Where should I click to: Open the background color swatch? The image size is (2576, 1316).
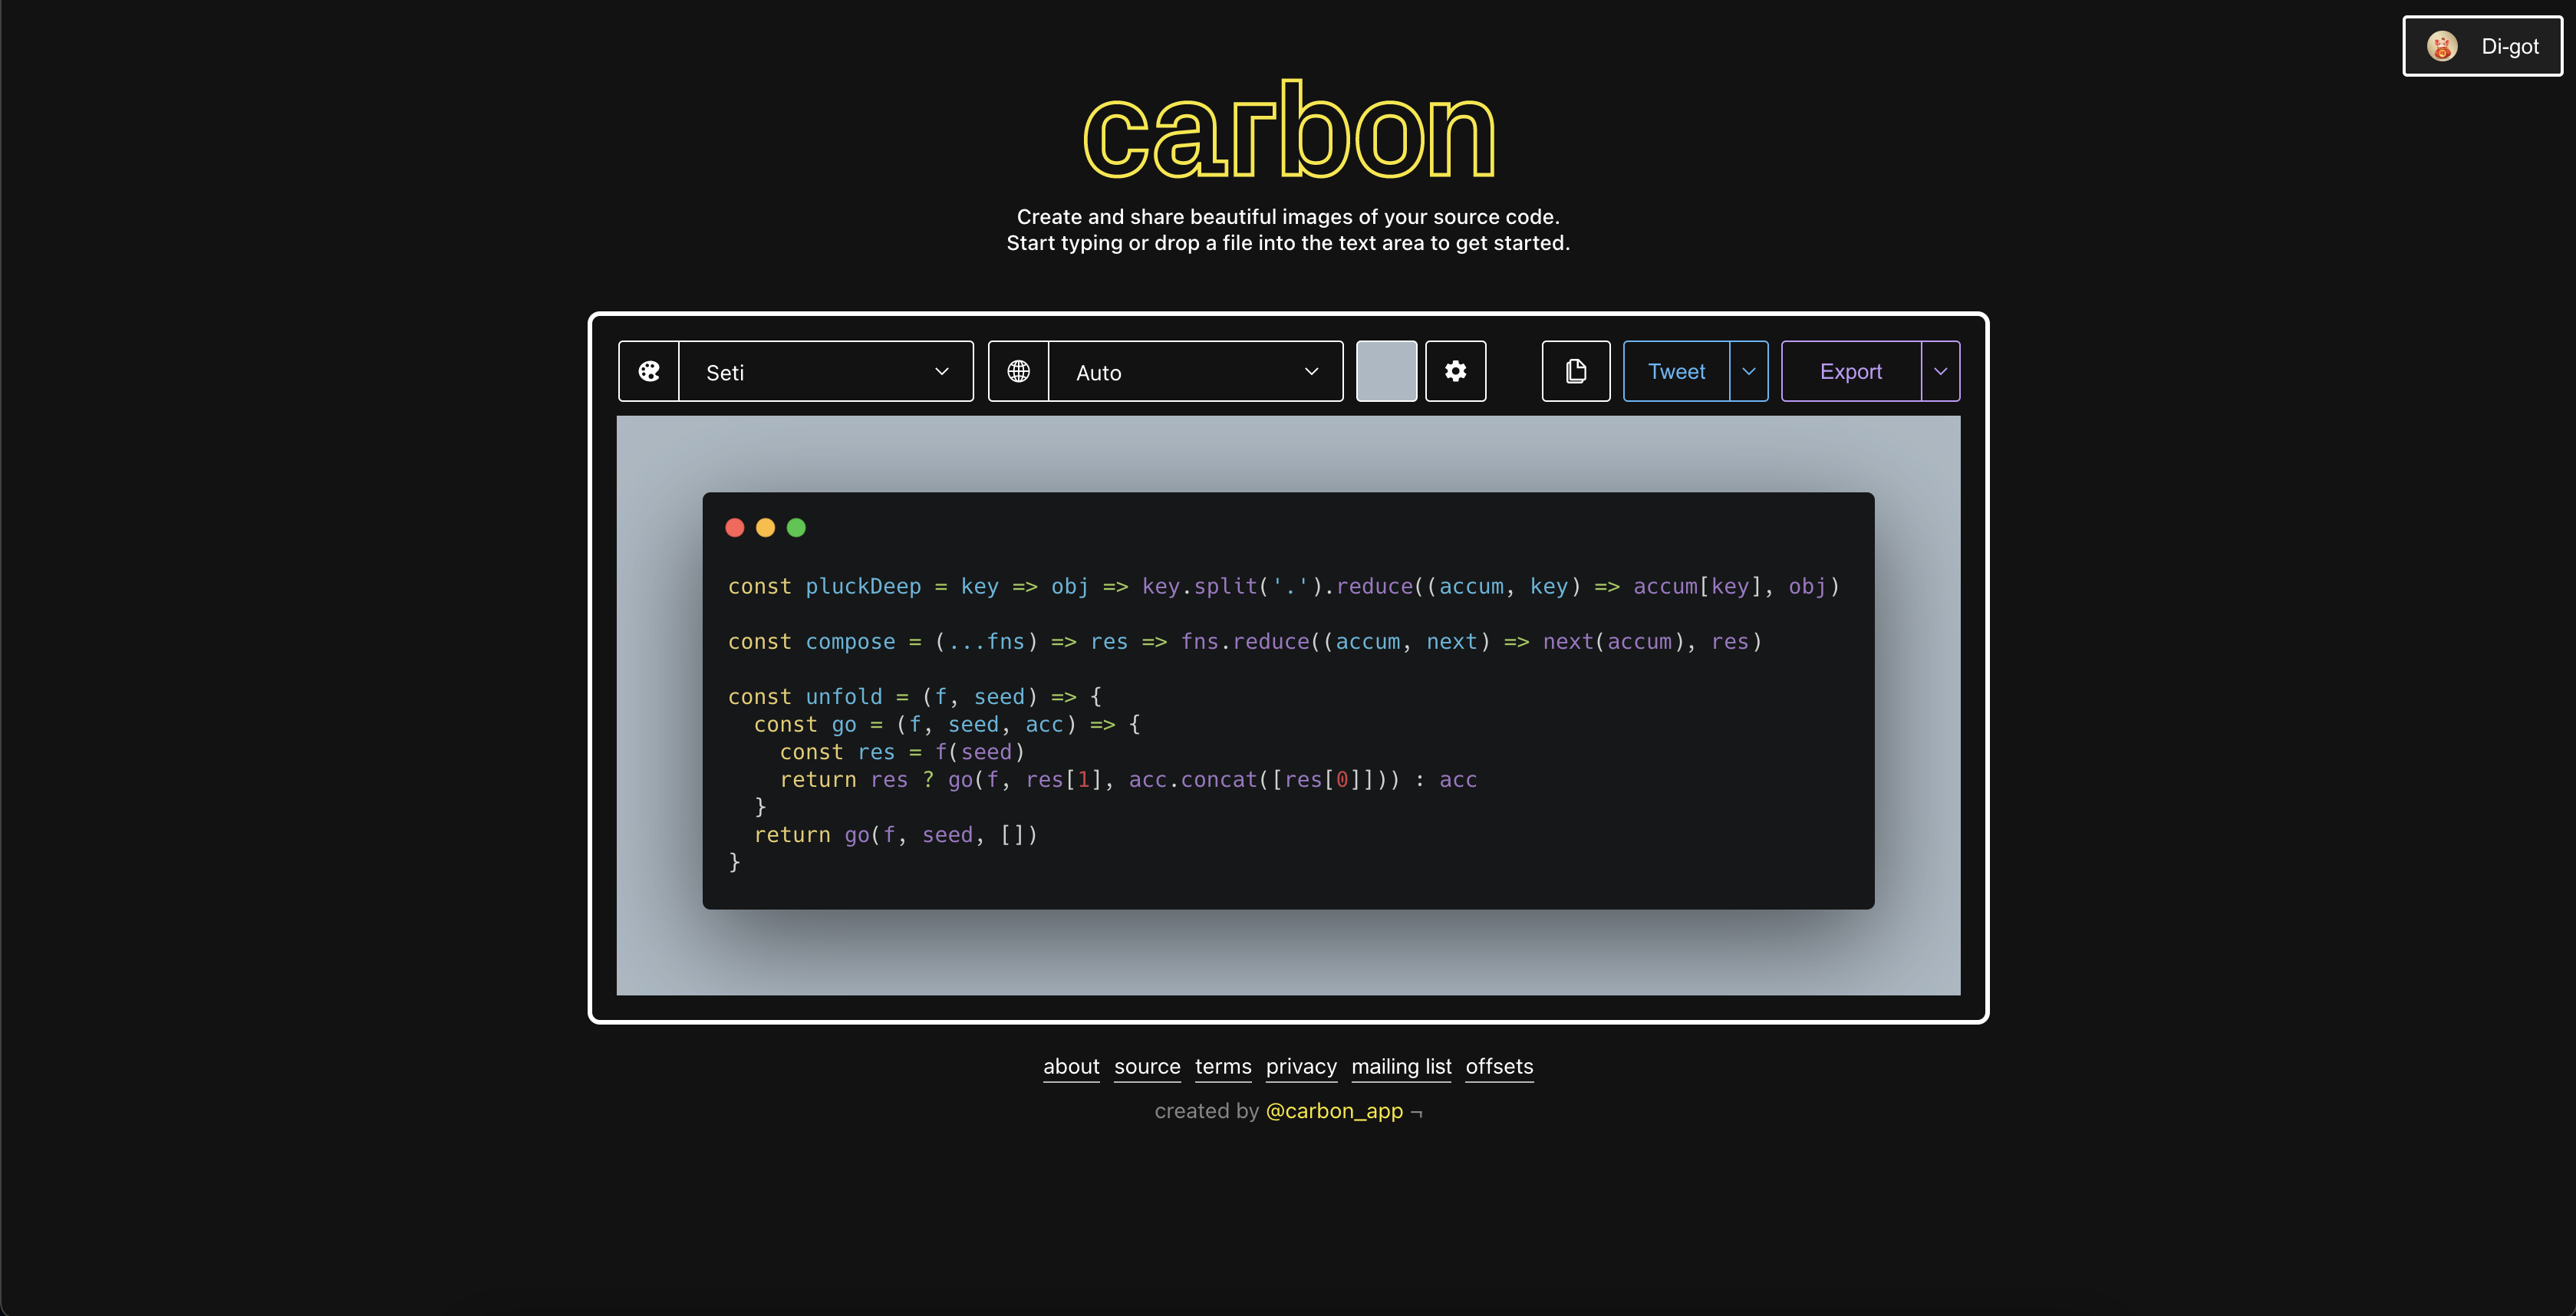1386,371
